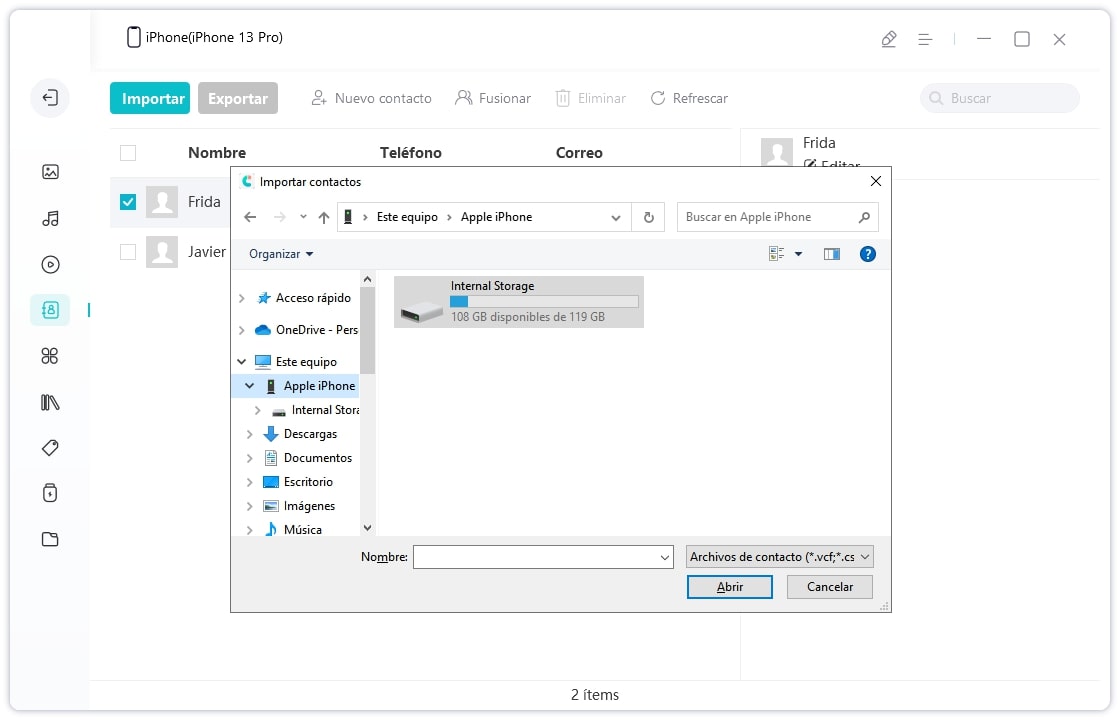Open the Organizar dropdown menu
1120x720 pixels.
tap(281, 254)
